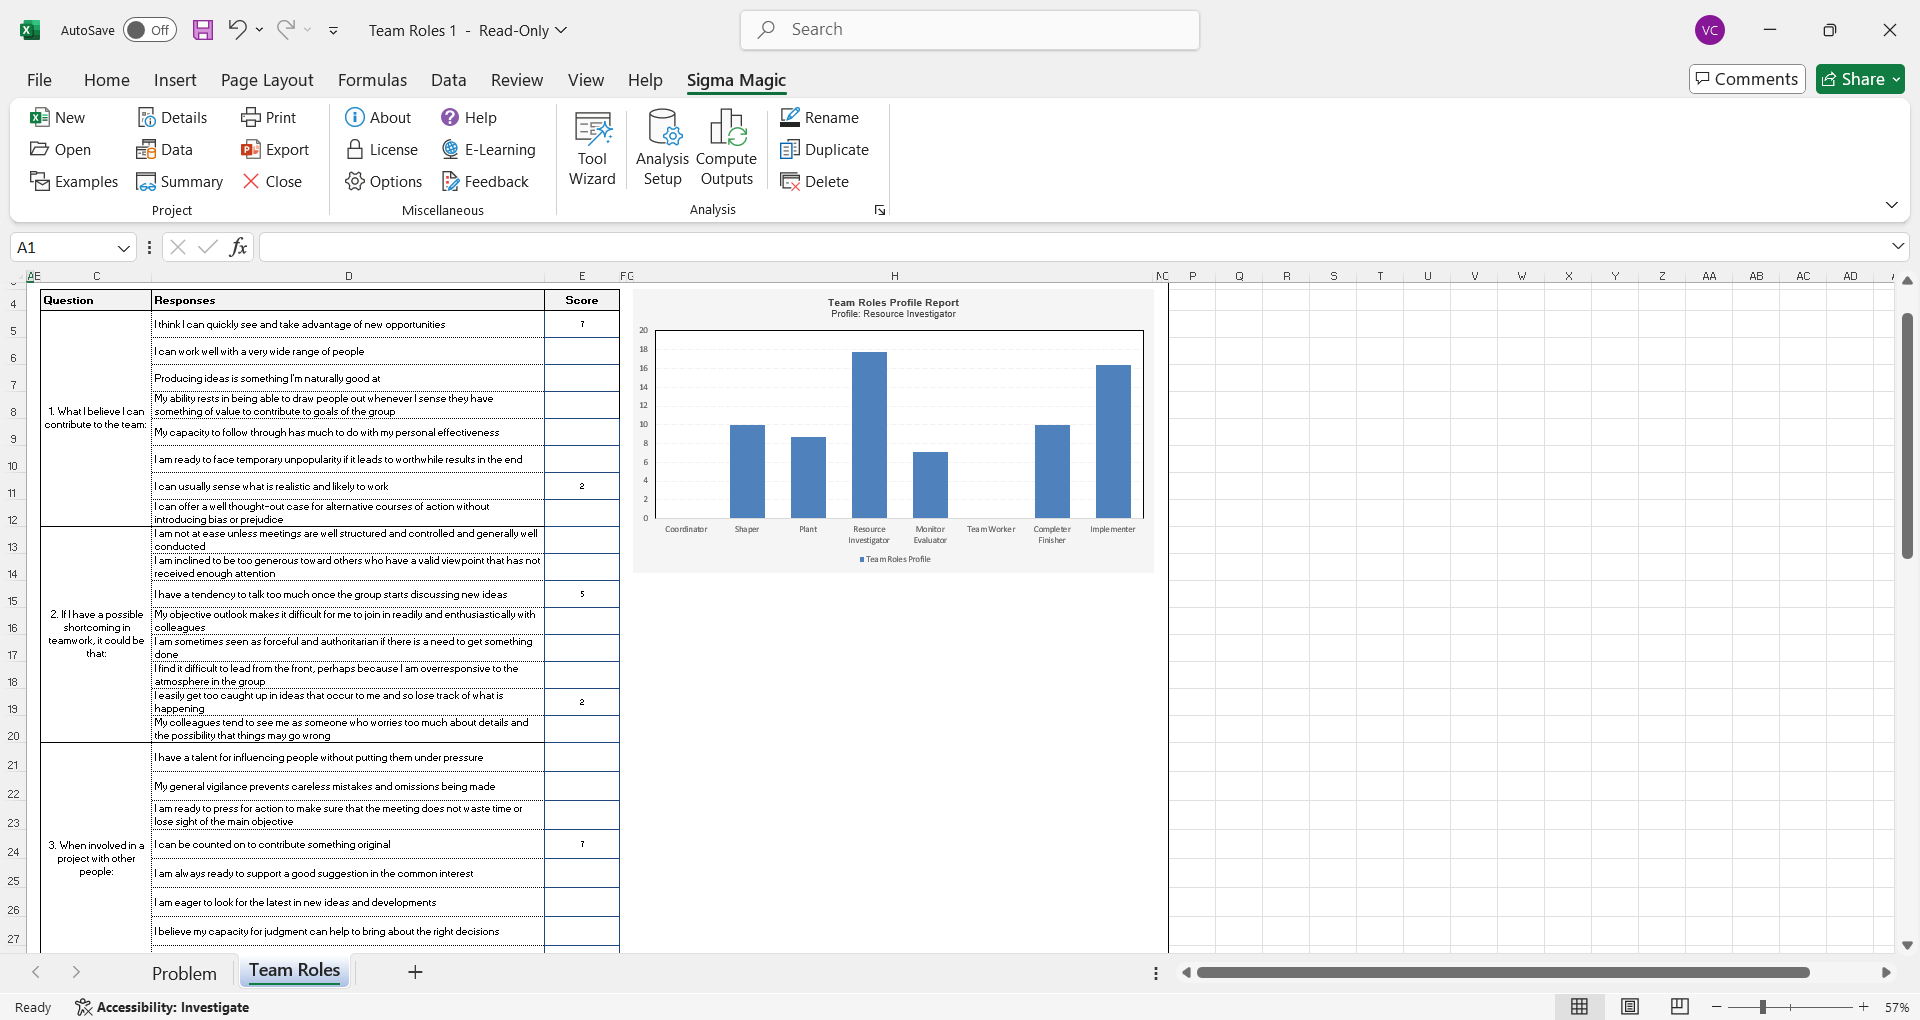The width and height of the screenshot is (1920, 1020).
Task: Collapse the ribbon with chevron
Action: pos(1891,205)
